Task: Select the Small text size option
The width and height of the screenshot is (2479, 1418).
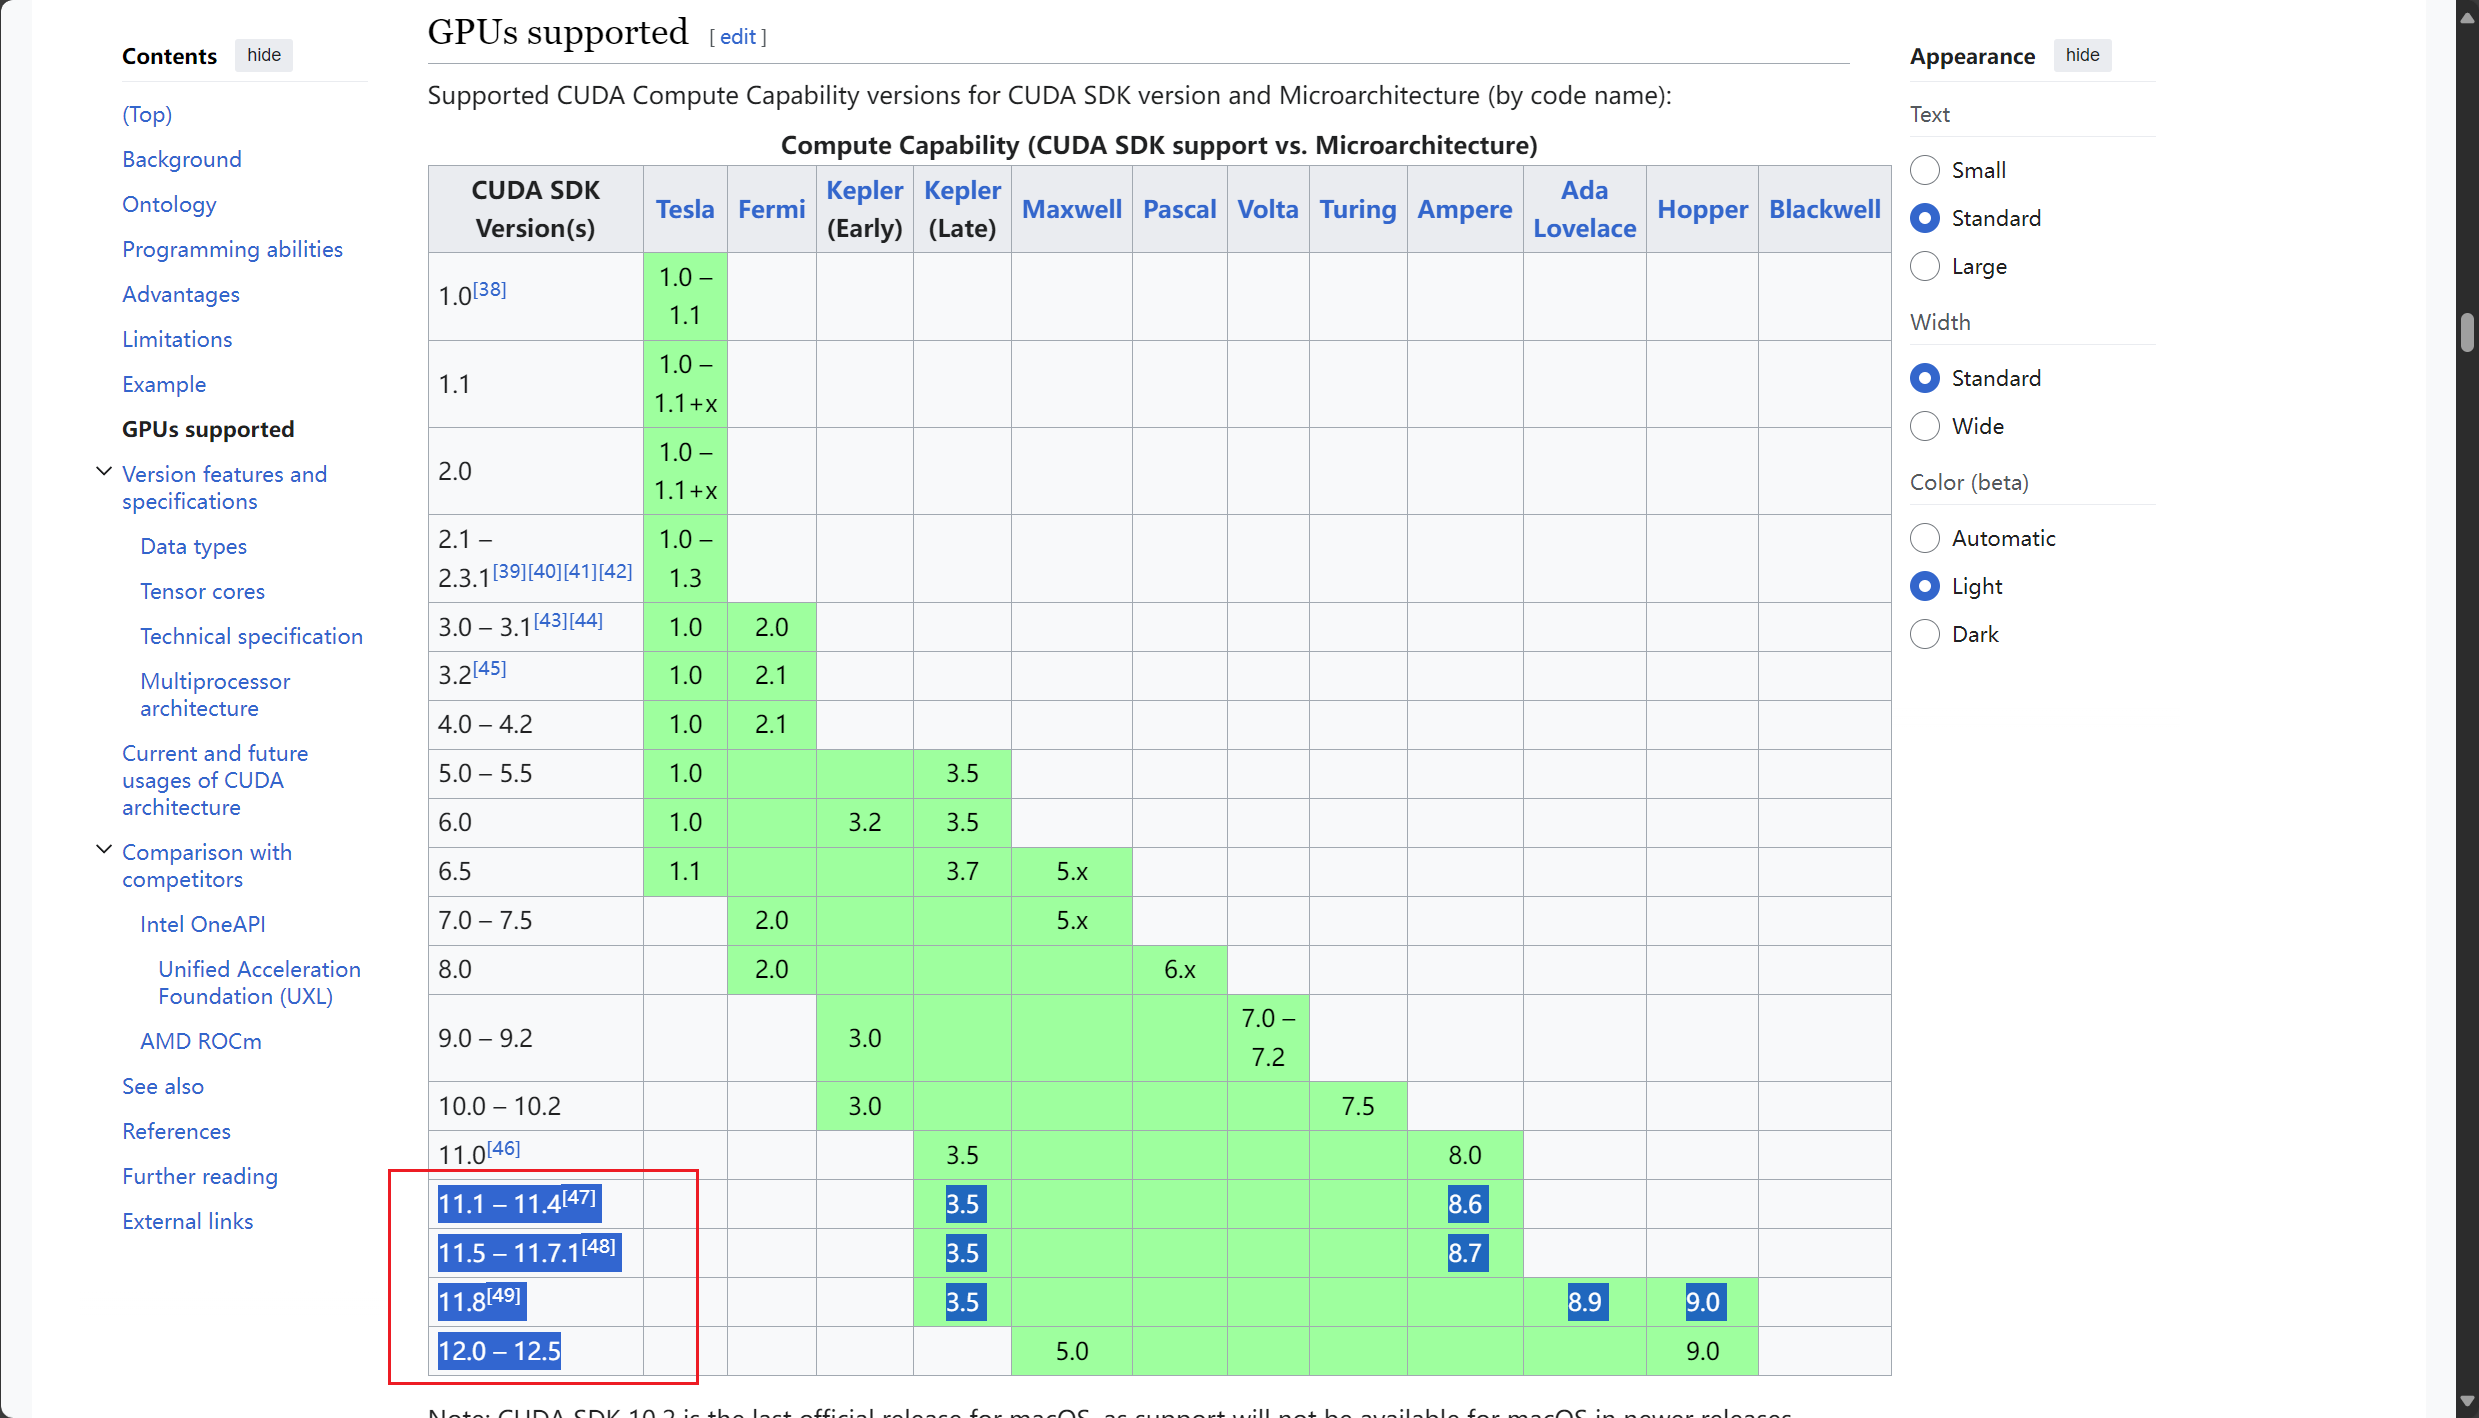Action: [x=1924, y=170]
